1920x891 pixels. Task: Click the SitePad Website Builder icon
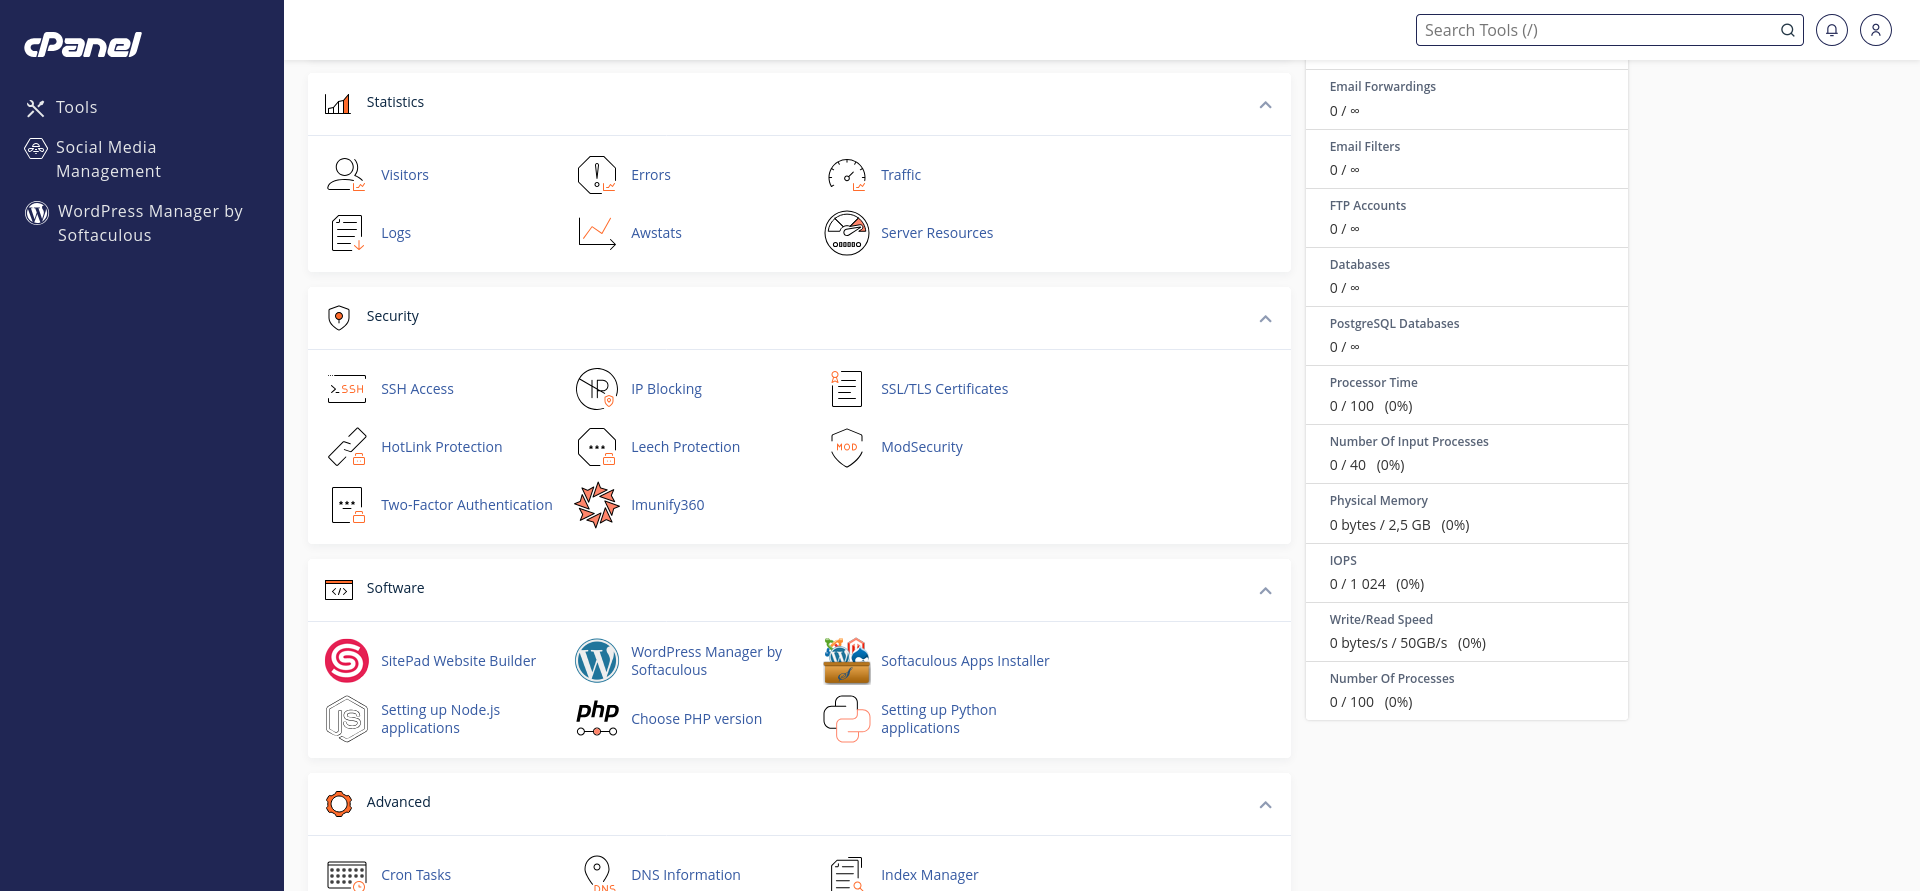point(347,661)
